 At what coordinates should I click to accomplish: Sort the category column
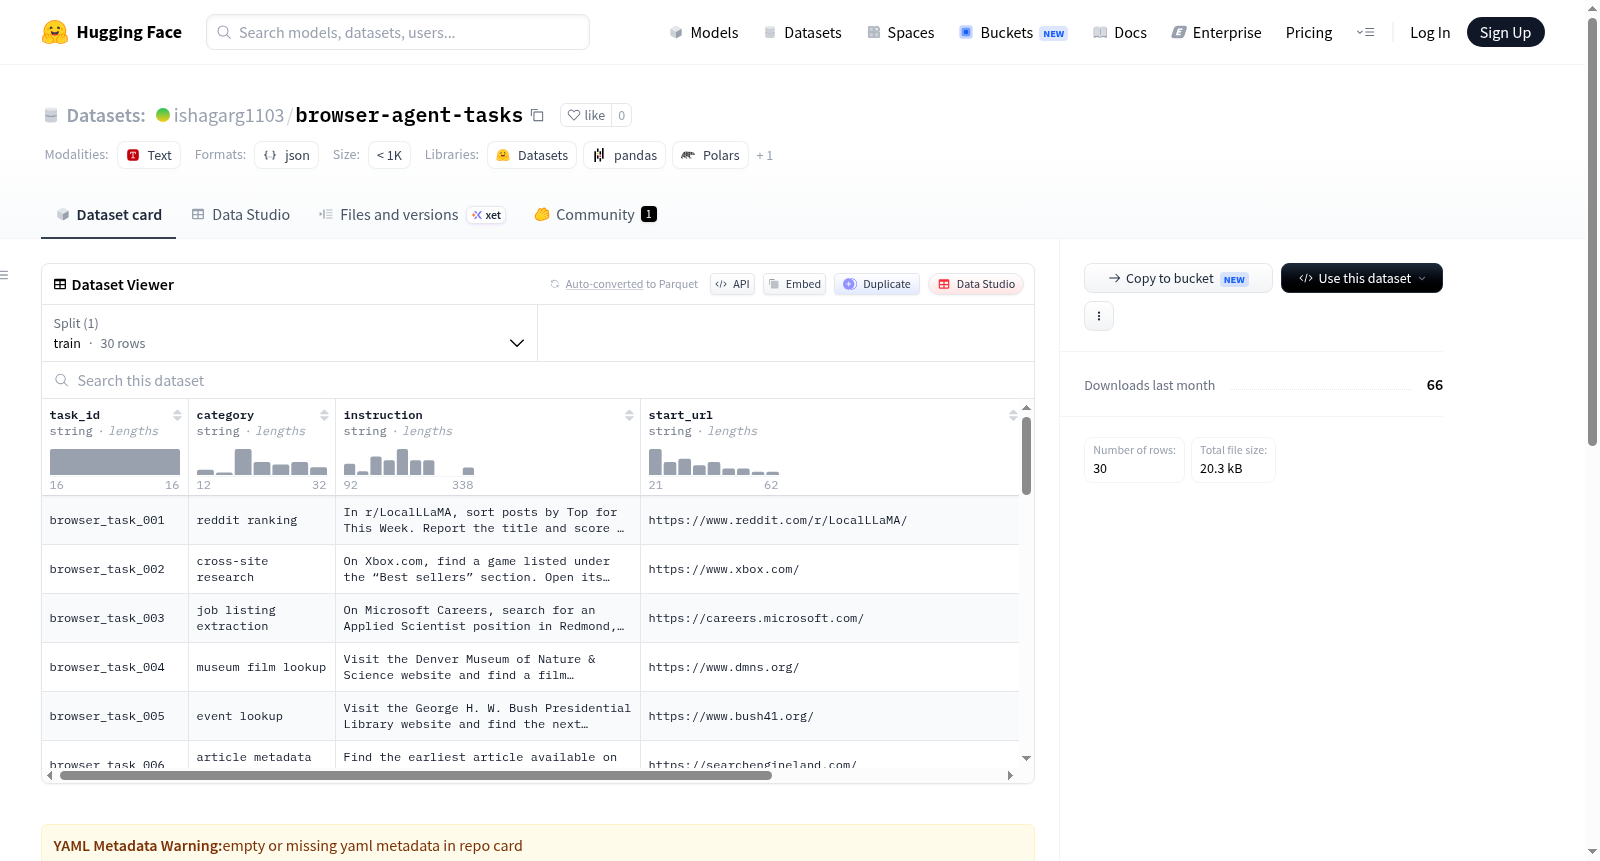324,415
